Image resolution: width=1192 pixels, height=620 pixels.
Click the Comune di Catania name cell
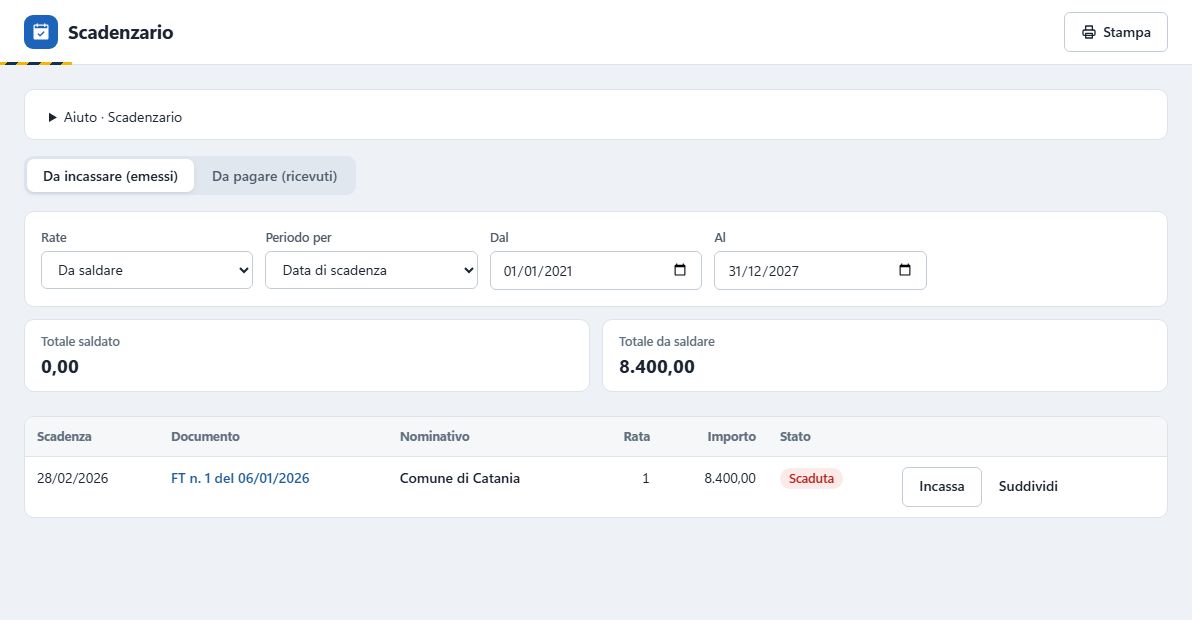coord(460,478)
